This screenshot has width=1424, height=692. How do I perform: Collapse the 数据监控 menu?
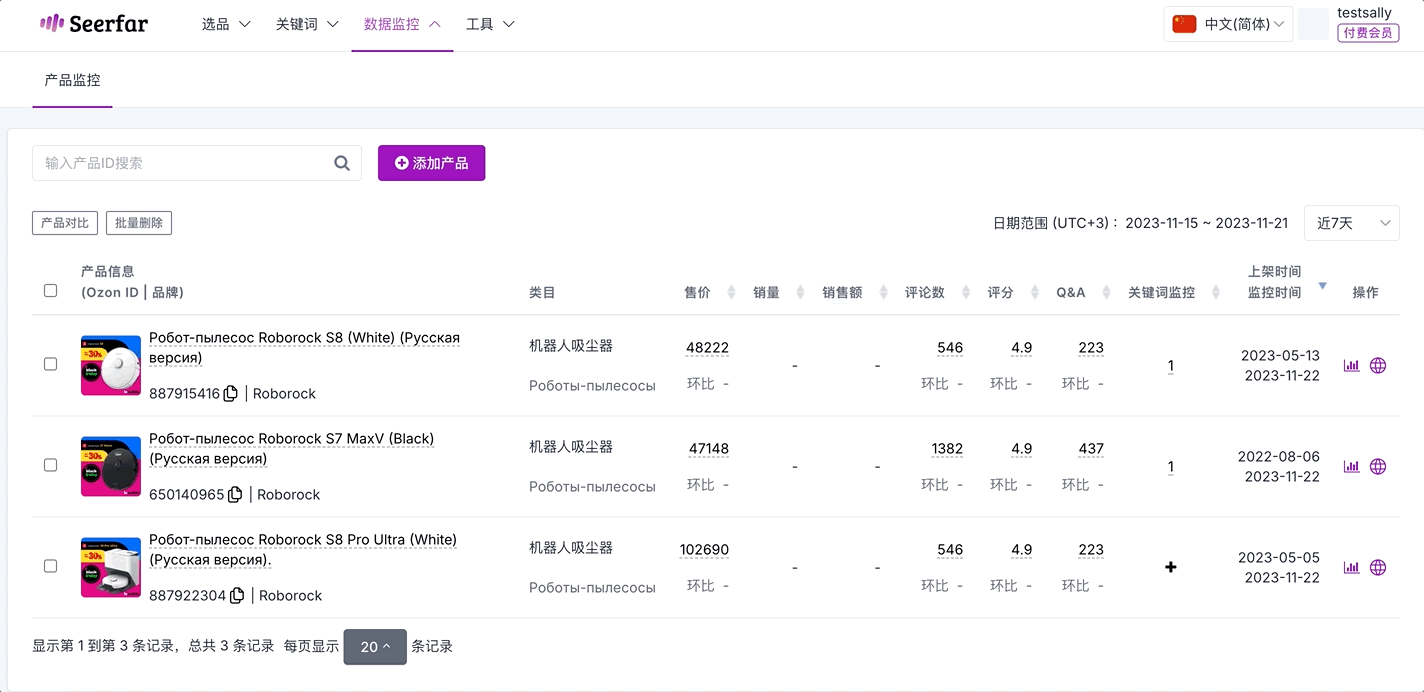402,24
